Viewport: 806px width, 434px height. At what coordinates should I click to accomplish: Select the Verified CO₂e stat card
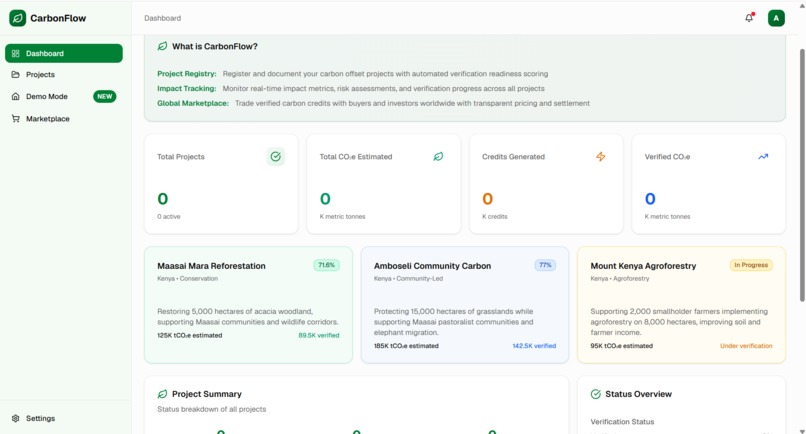click(x=709, y=184)
